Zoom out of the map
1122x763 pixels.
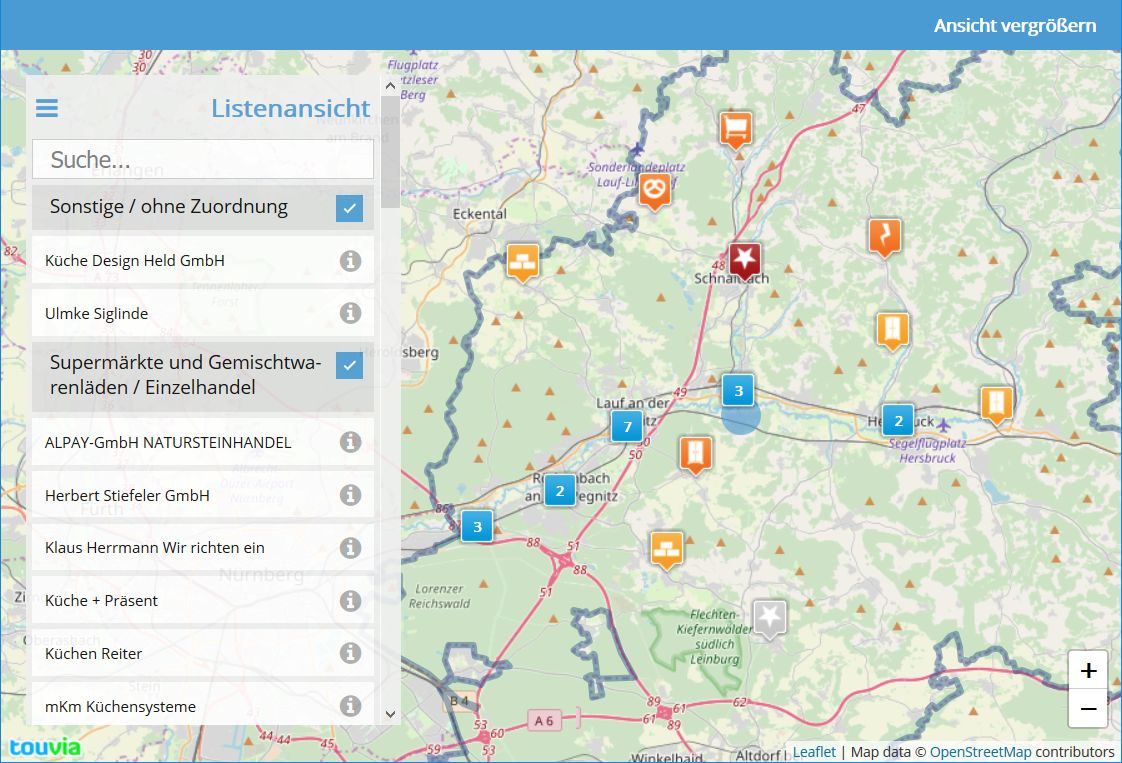[1088, 709]
